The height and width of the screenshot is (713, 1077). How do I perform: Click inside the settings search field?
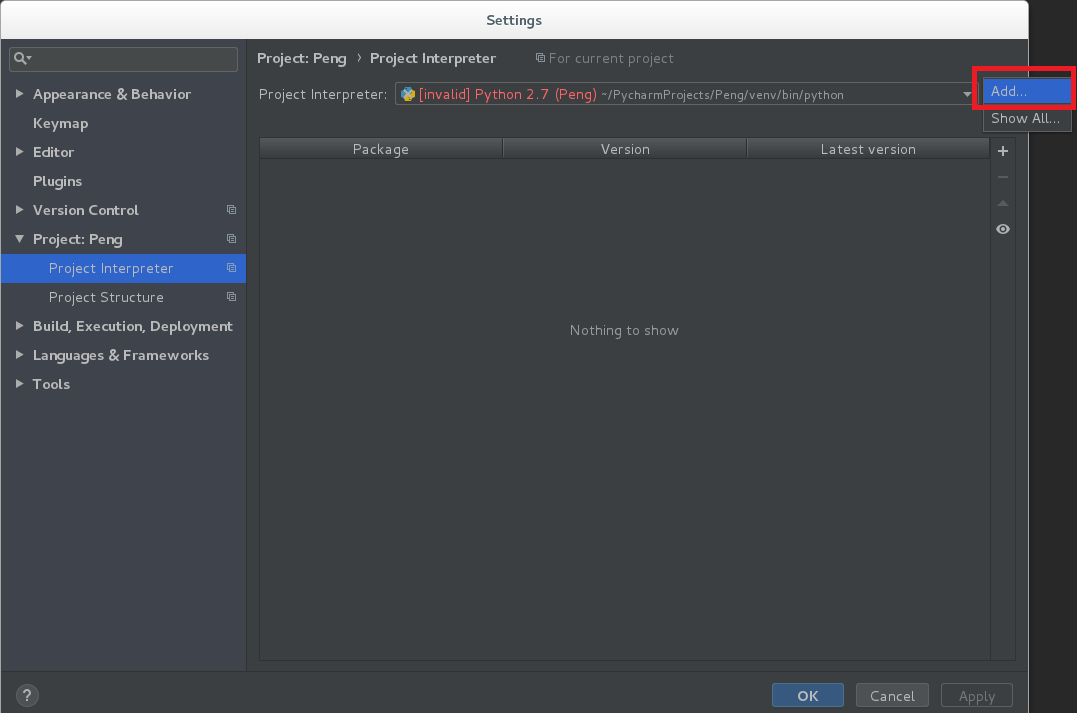[x=124, y=59]
